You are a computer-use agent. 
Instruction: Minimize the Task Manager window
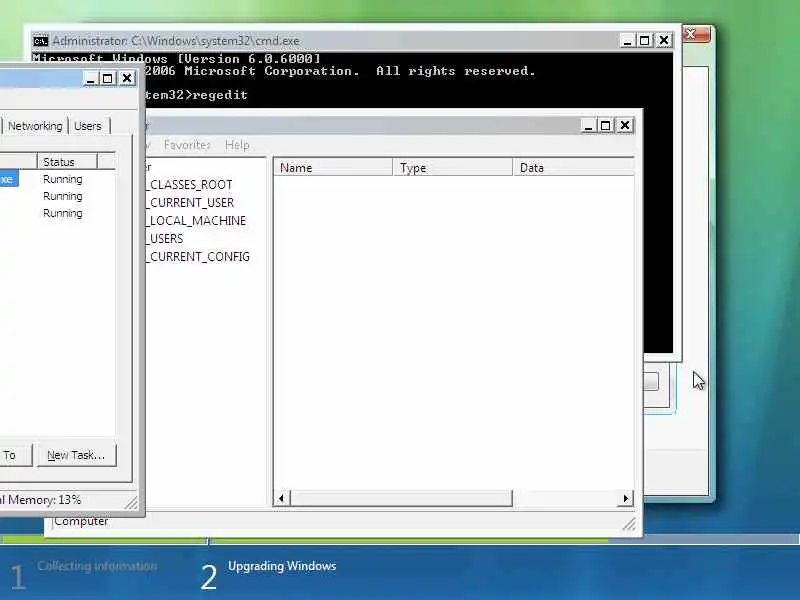pos(90,79)
